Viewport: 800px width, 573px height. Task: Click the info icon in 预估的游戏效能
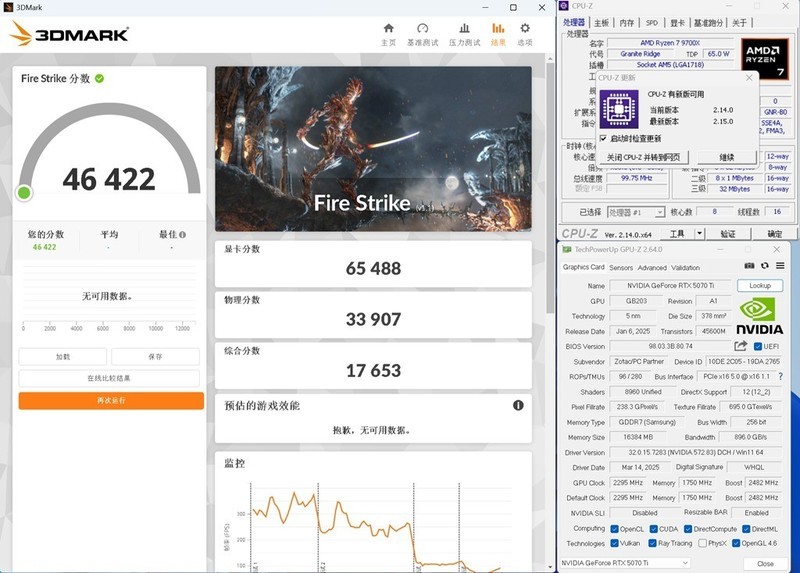pos(518,405)
